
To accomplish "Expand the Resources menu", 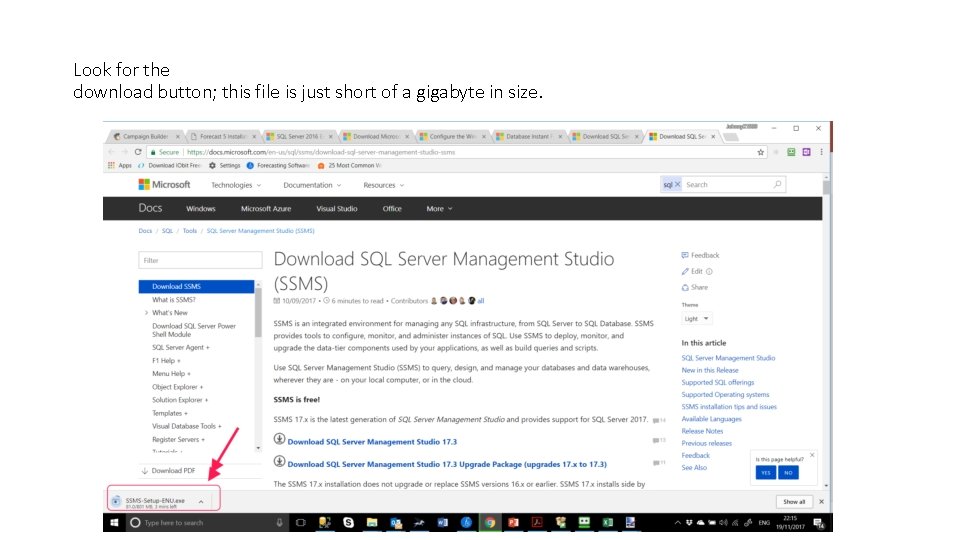I will tap(383, 185).
